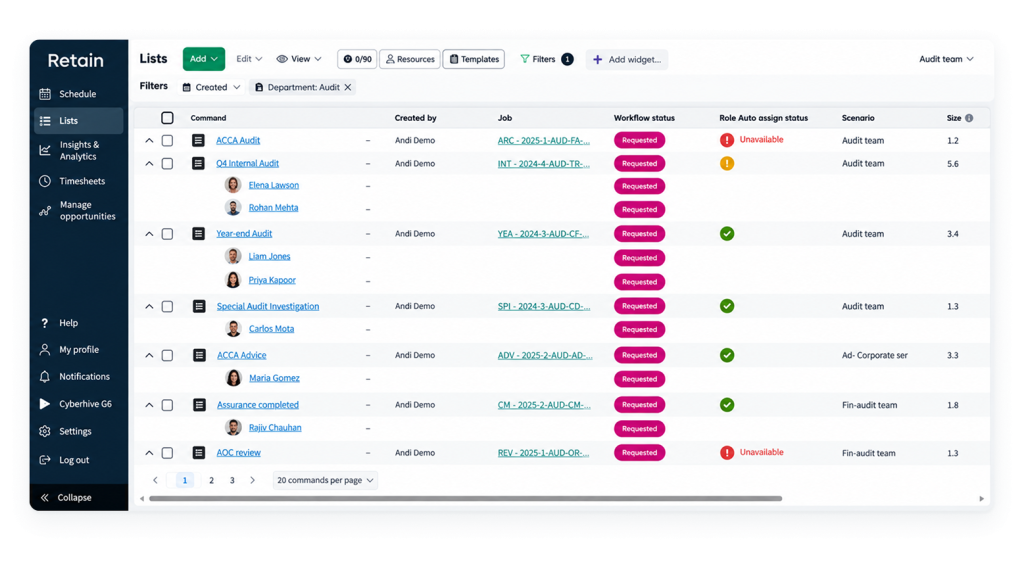Open the Created filter dropdown

[211, 87]
